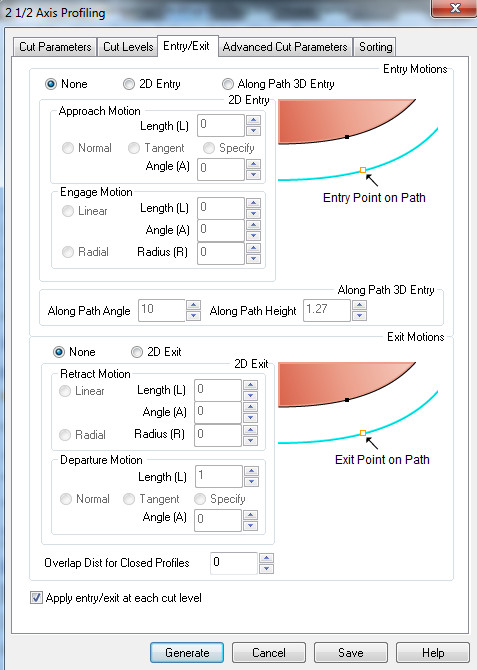Choose Along Path 3D Entry option
This screenshot has width=477, height=670.
[x=278, y=84]
